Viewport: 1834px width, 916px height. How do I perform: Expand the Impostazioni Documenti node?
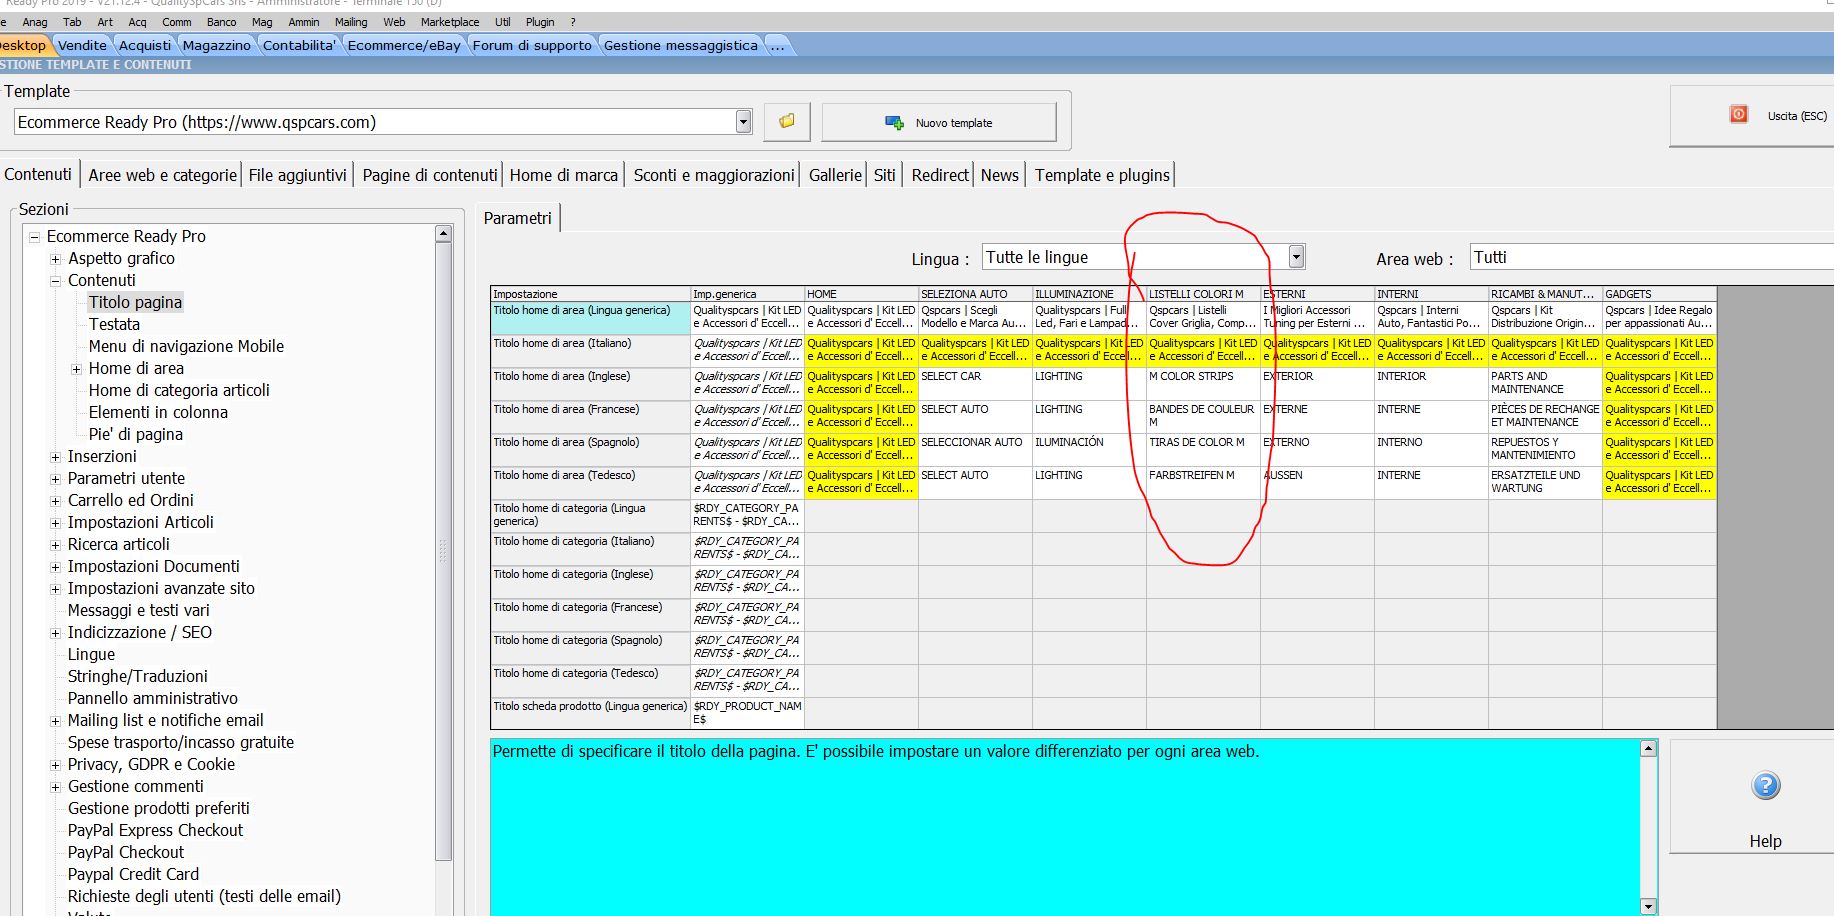(56, 567)
